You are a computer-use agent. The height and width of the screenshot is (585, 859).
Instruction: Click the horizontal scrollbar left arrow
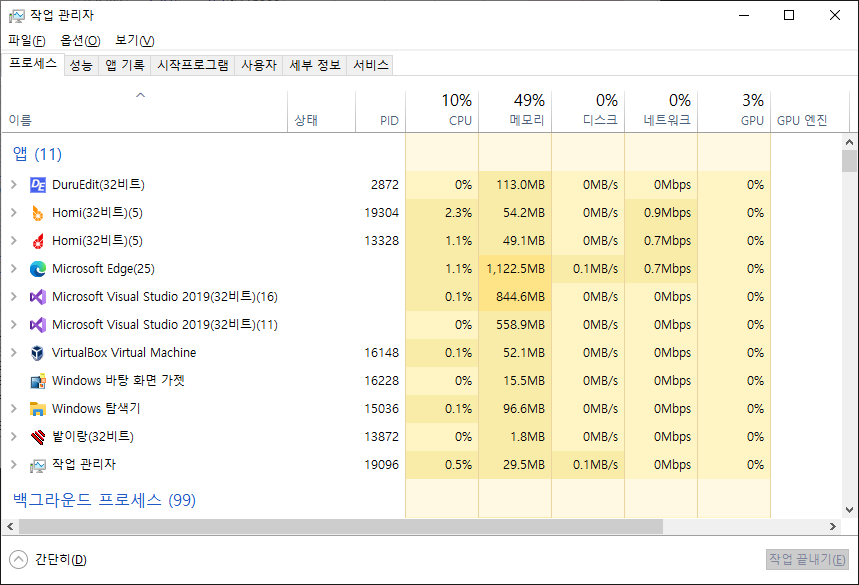[x=10, y=526]
